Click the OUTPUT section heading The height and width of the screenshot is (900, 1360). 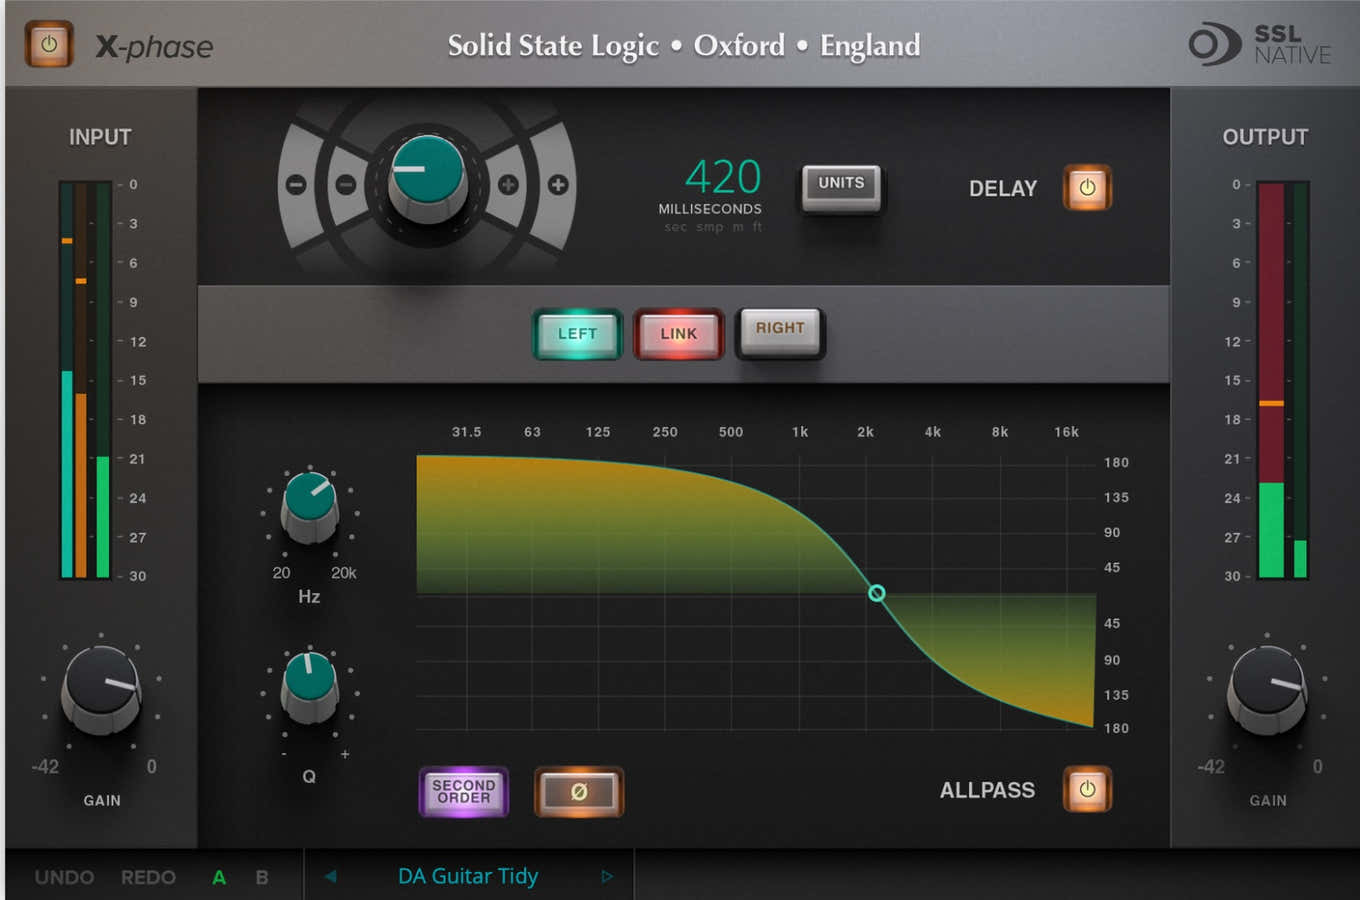(x=1265, y=137)
